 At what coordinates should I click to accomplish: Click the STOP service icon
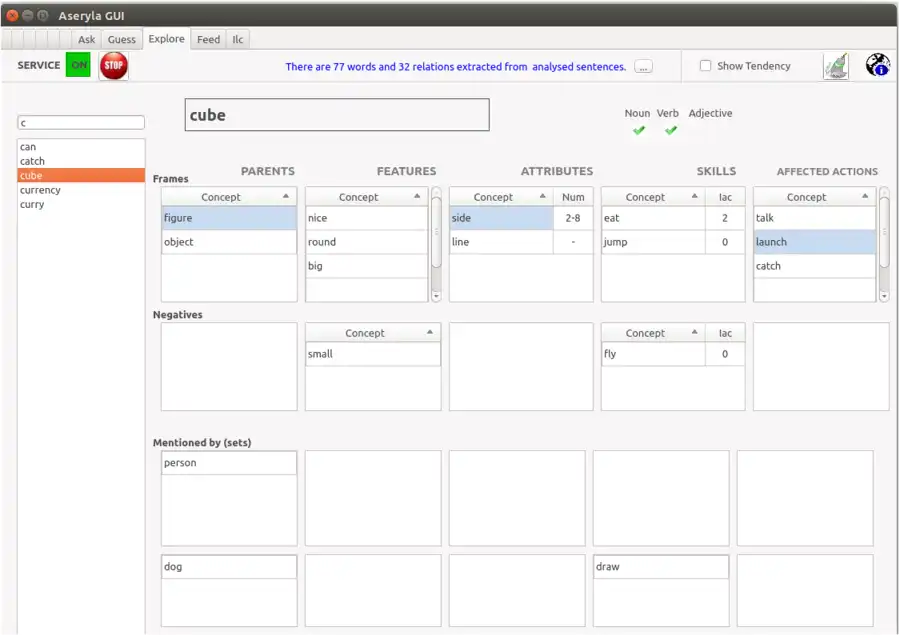(x=113, y=65)
